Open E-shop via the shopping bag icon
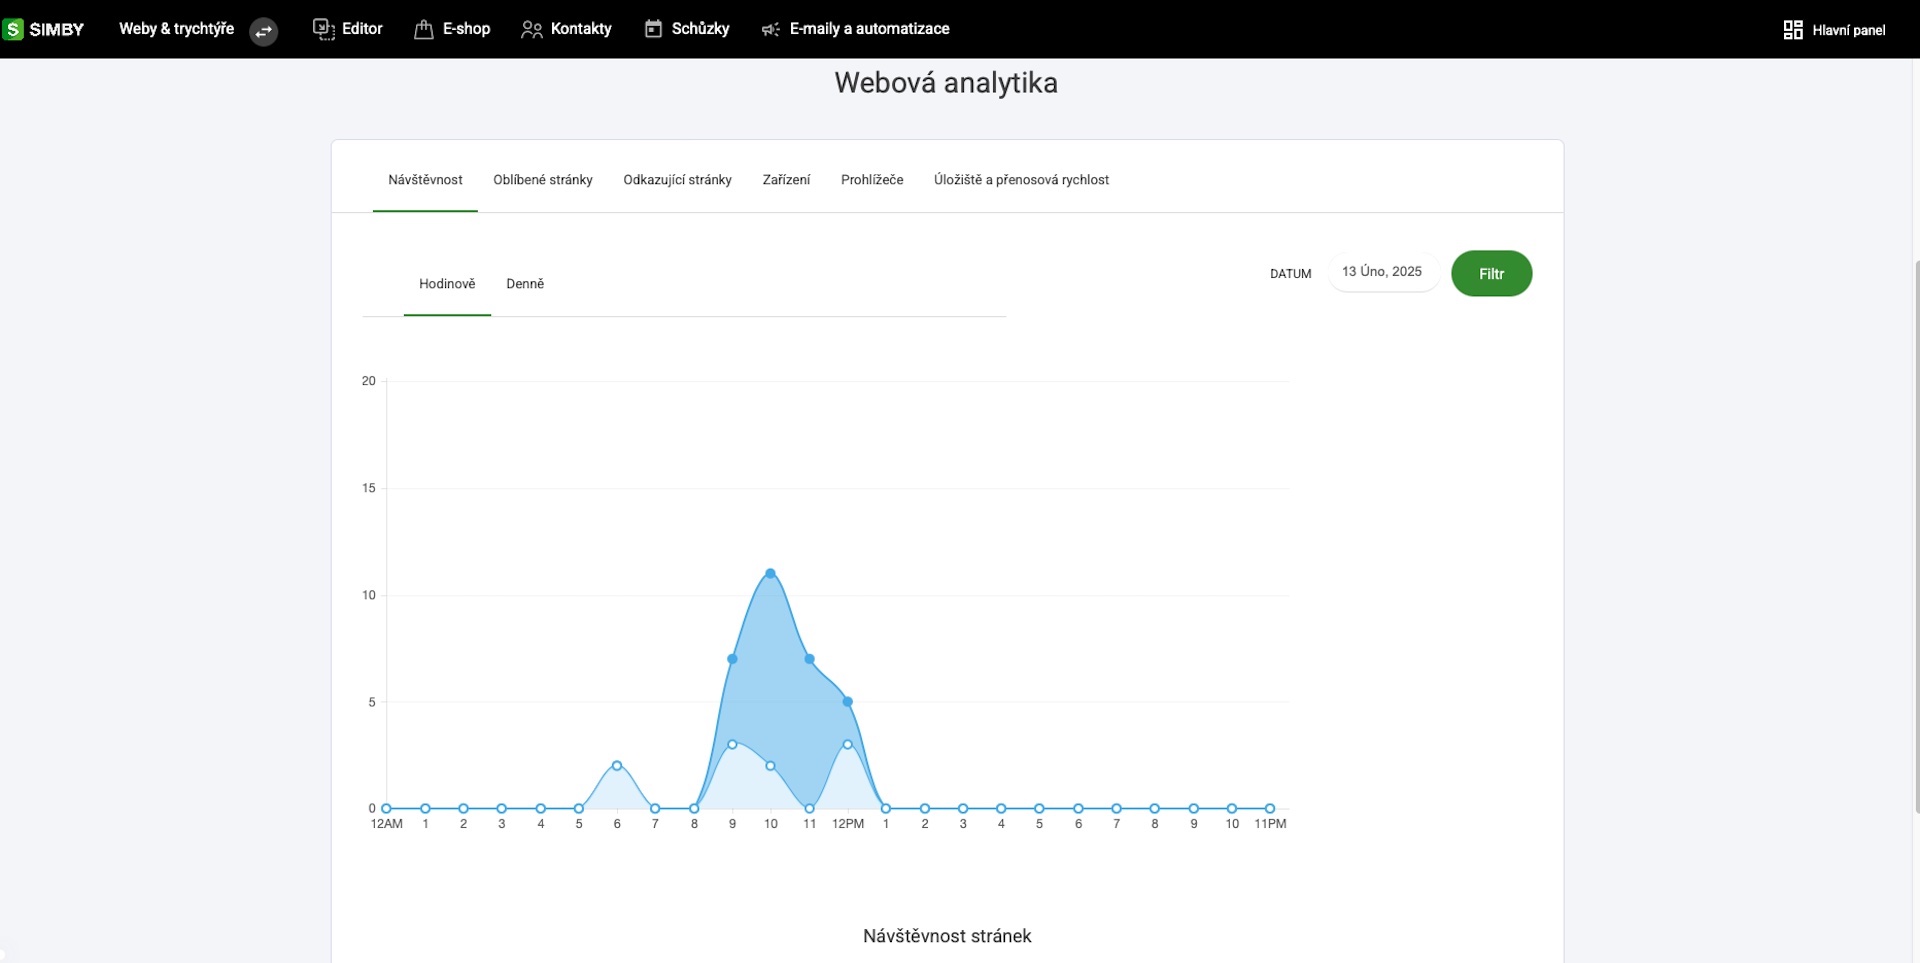The width and height of the screenshot is (1920, 963). click(424, 29)
